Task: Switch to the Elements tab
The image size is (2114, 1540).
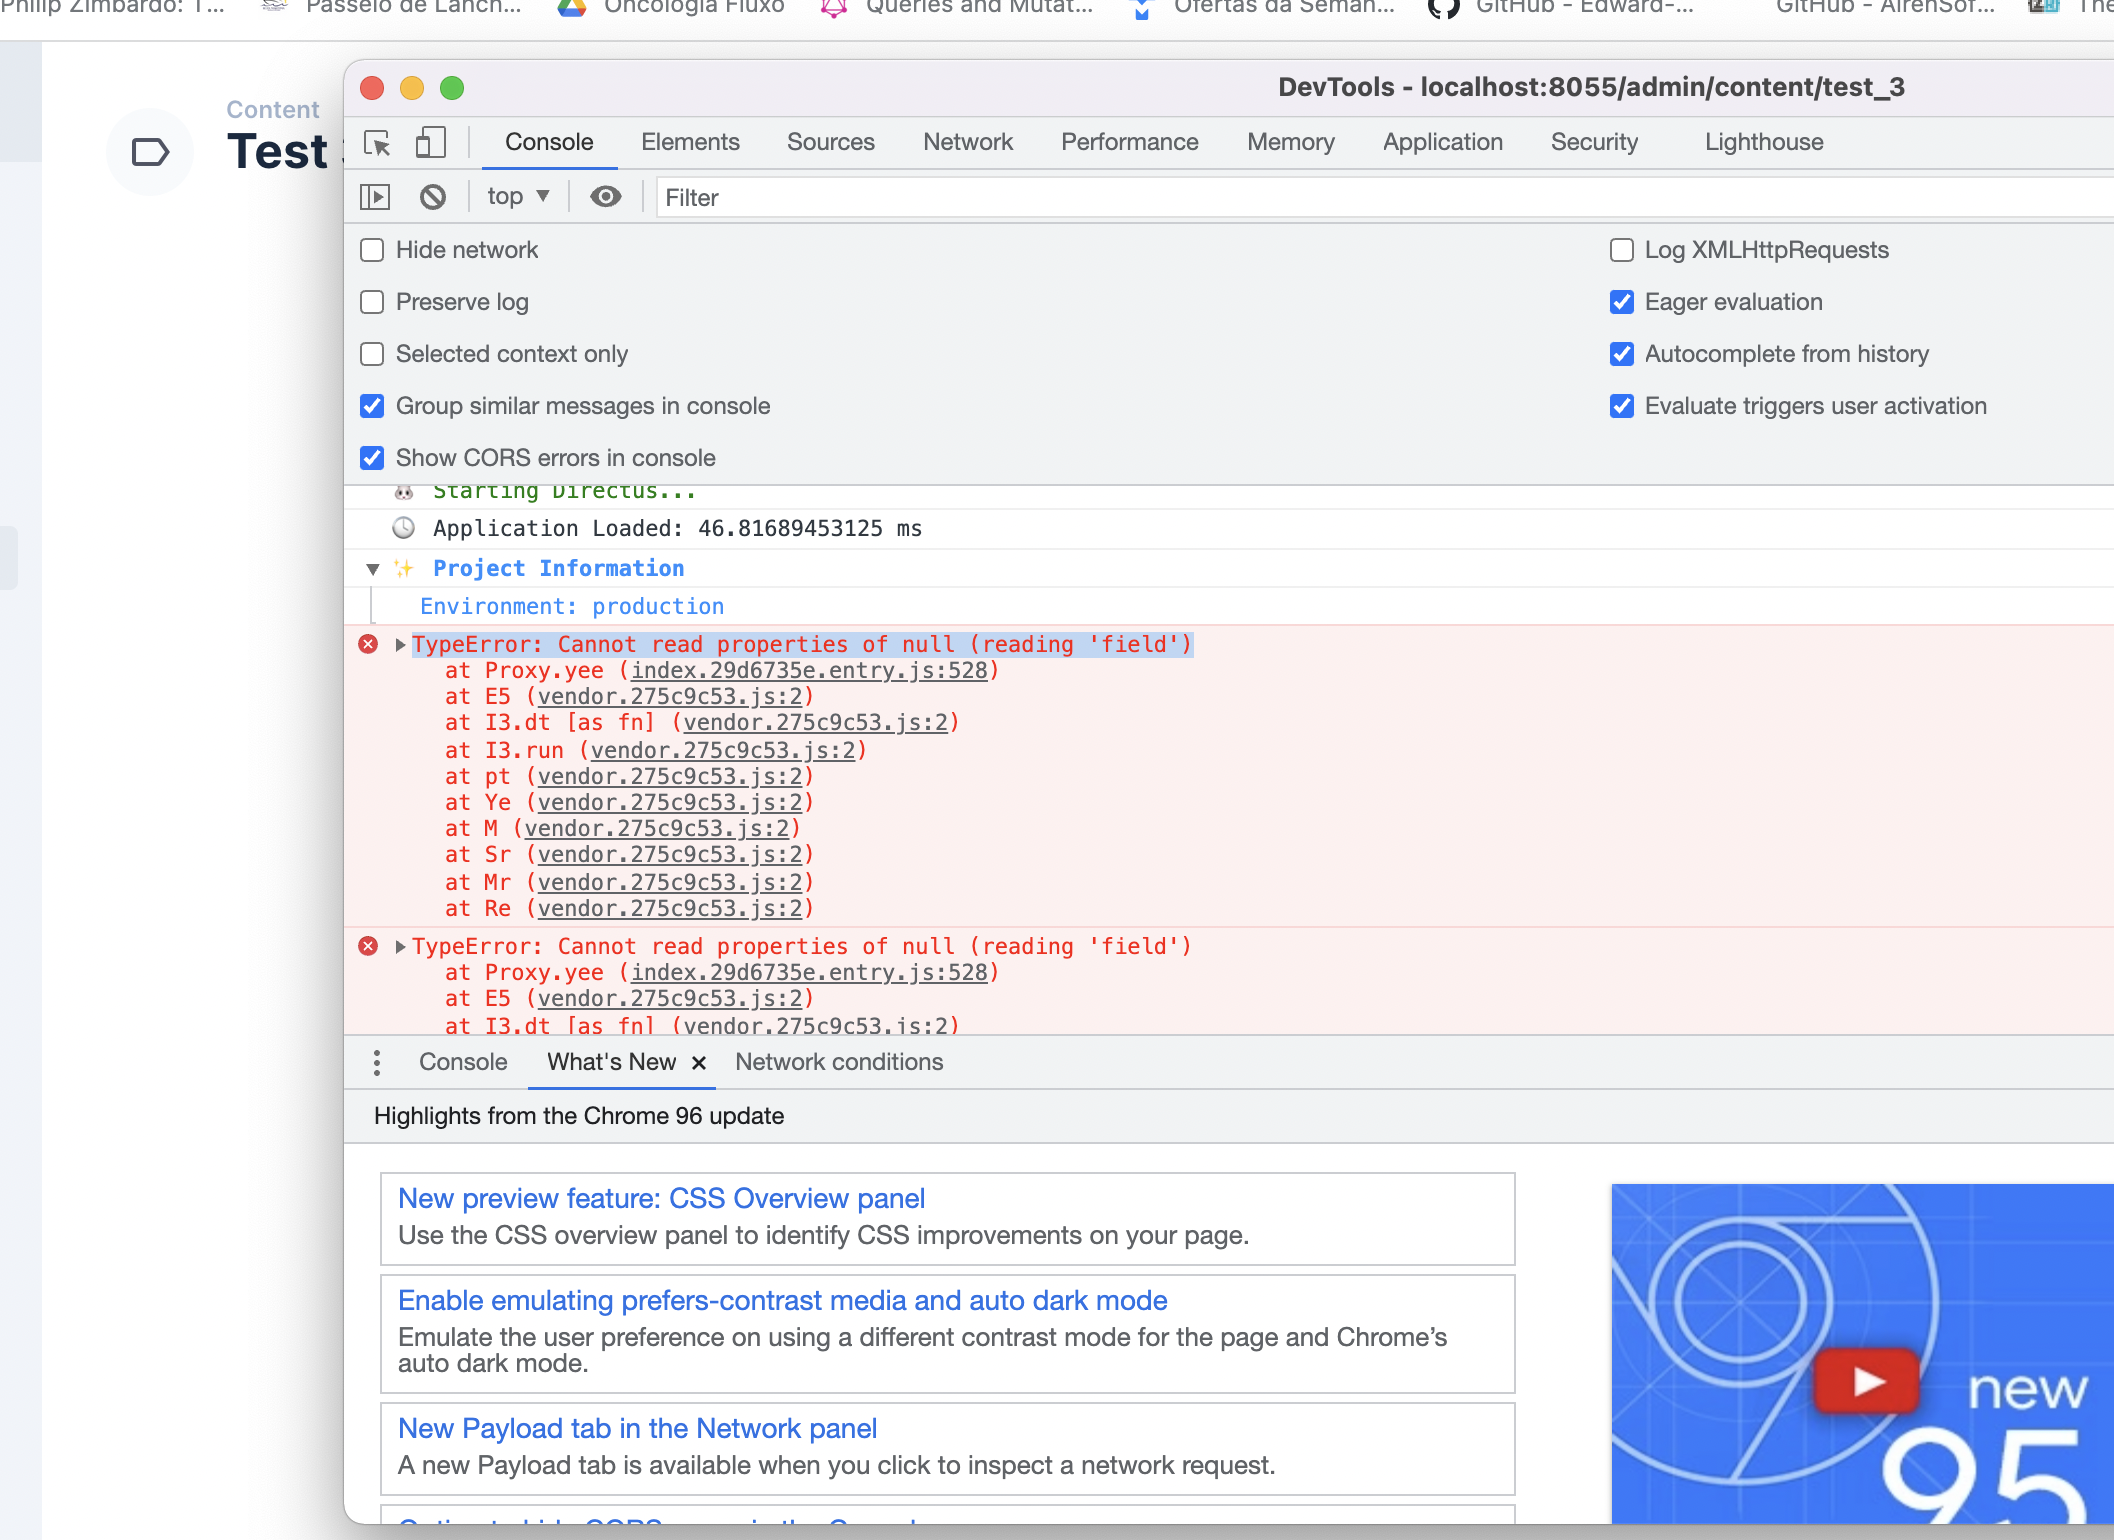Action: coord(690,142)
